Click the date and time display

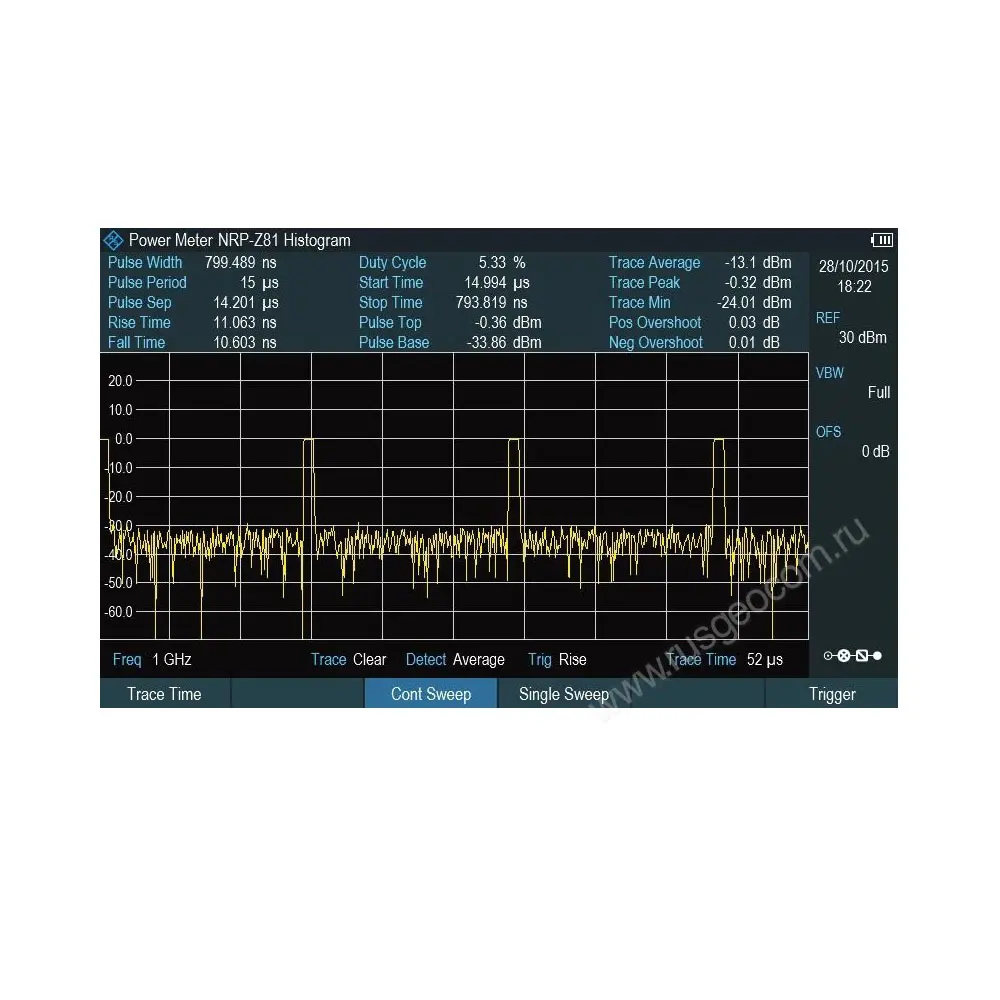(853, 277)
